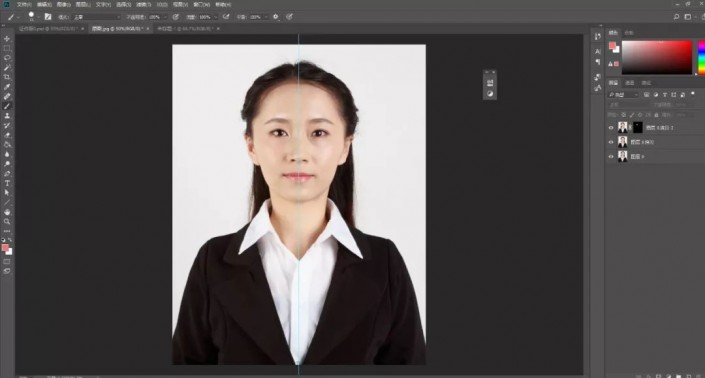
Task: Click the brush opacity value field
Action: point(155,17)
